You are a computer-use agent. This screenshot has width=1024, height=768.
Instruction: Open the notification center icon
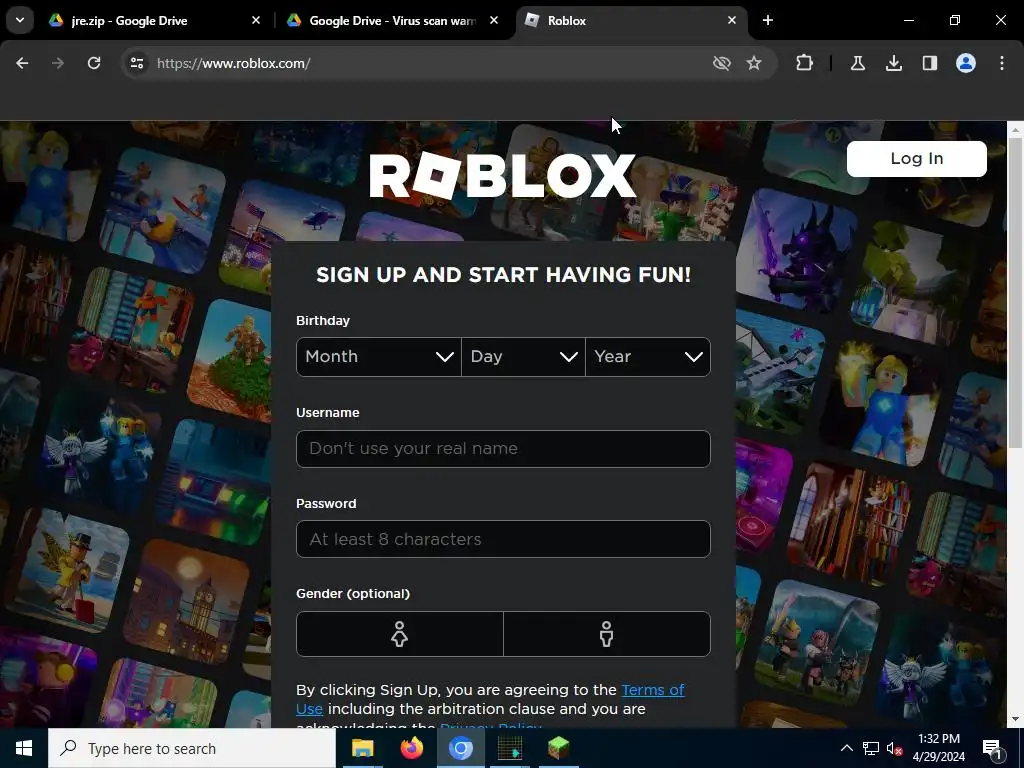993,748
